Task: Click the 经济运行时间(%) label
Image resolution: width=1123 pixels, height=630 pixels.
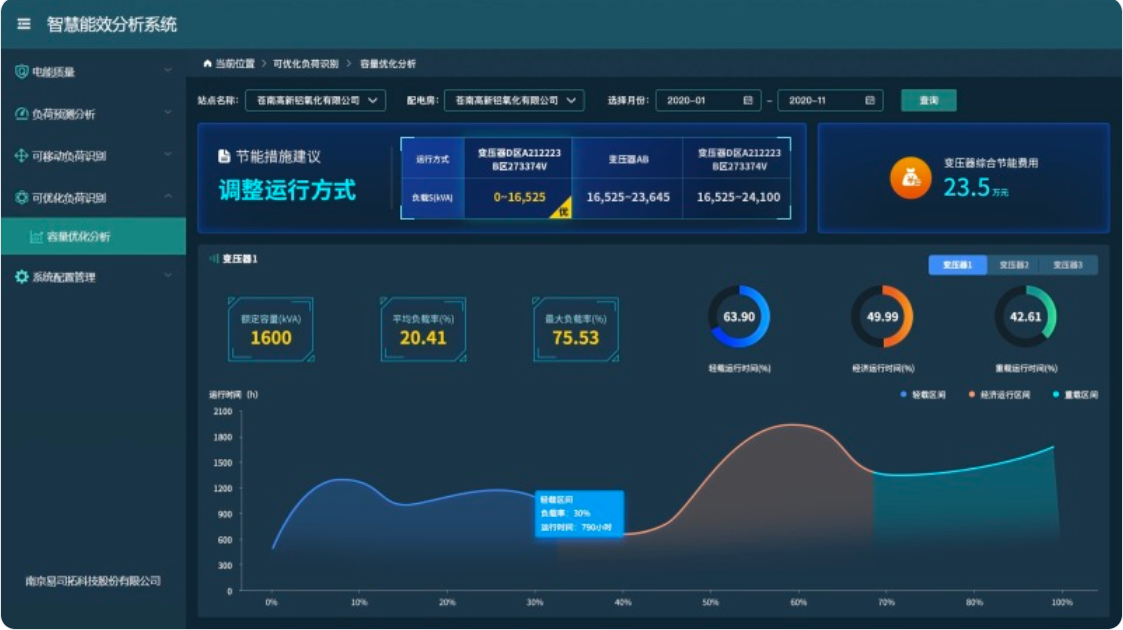Action: point(882,369)
